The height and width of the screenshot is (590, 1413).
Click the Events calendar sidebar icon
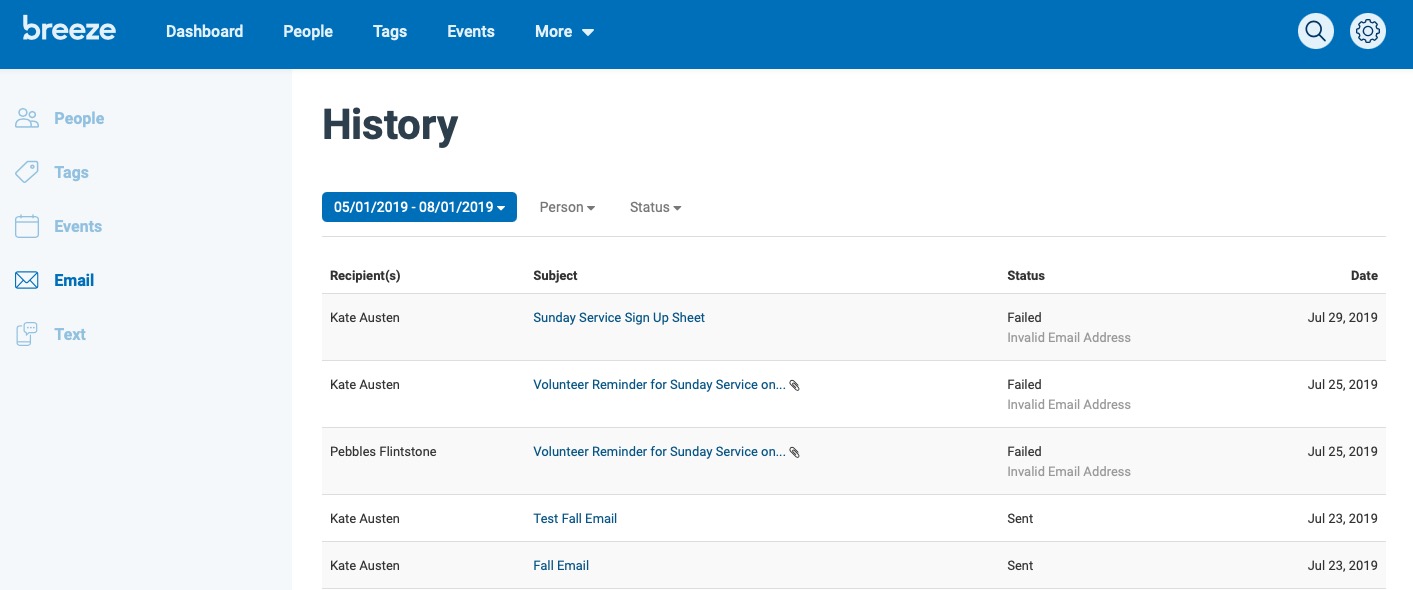tap(27, 227)
